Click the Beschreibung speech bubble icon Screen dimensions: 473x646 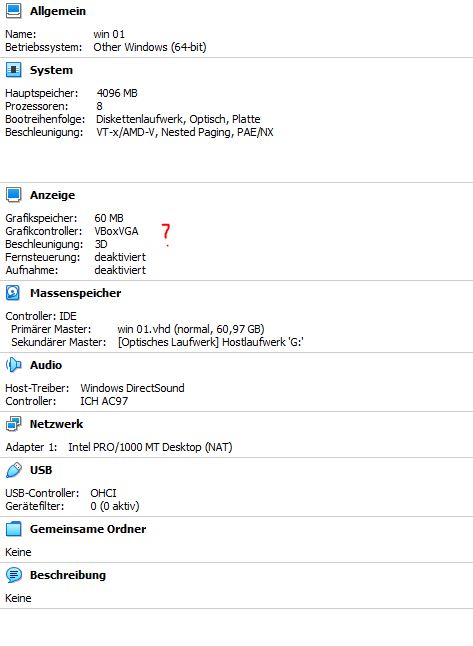coord(13,575)
